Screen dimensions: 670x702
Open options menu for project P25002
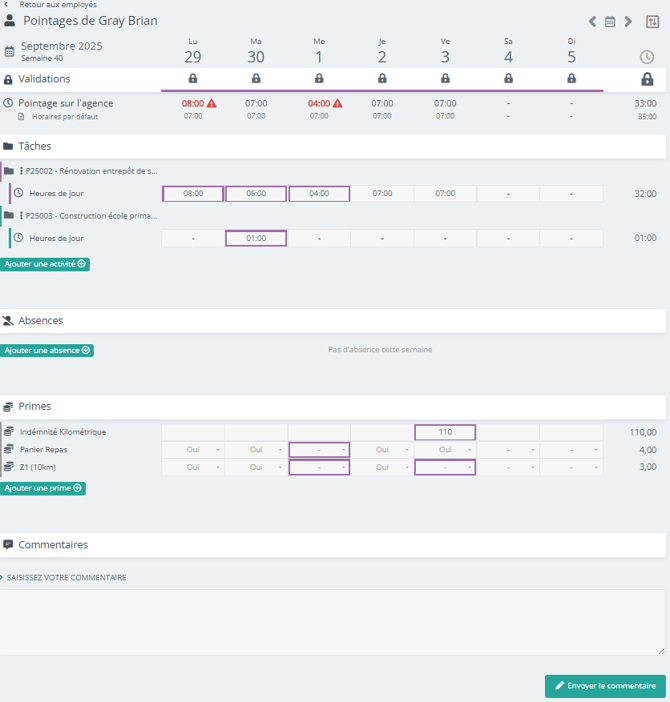coord(21,171)
